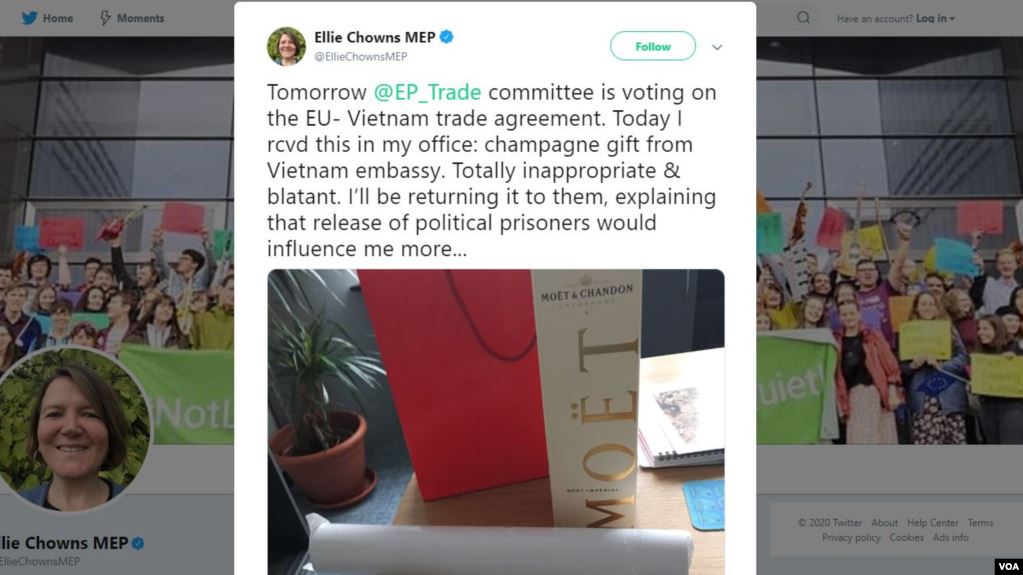This screenshot has width=1023, height=575.
Task: Click the blue verified badge beside tweet author
Action: (447, 37)
